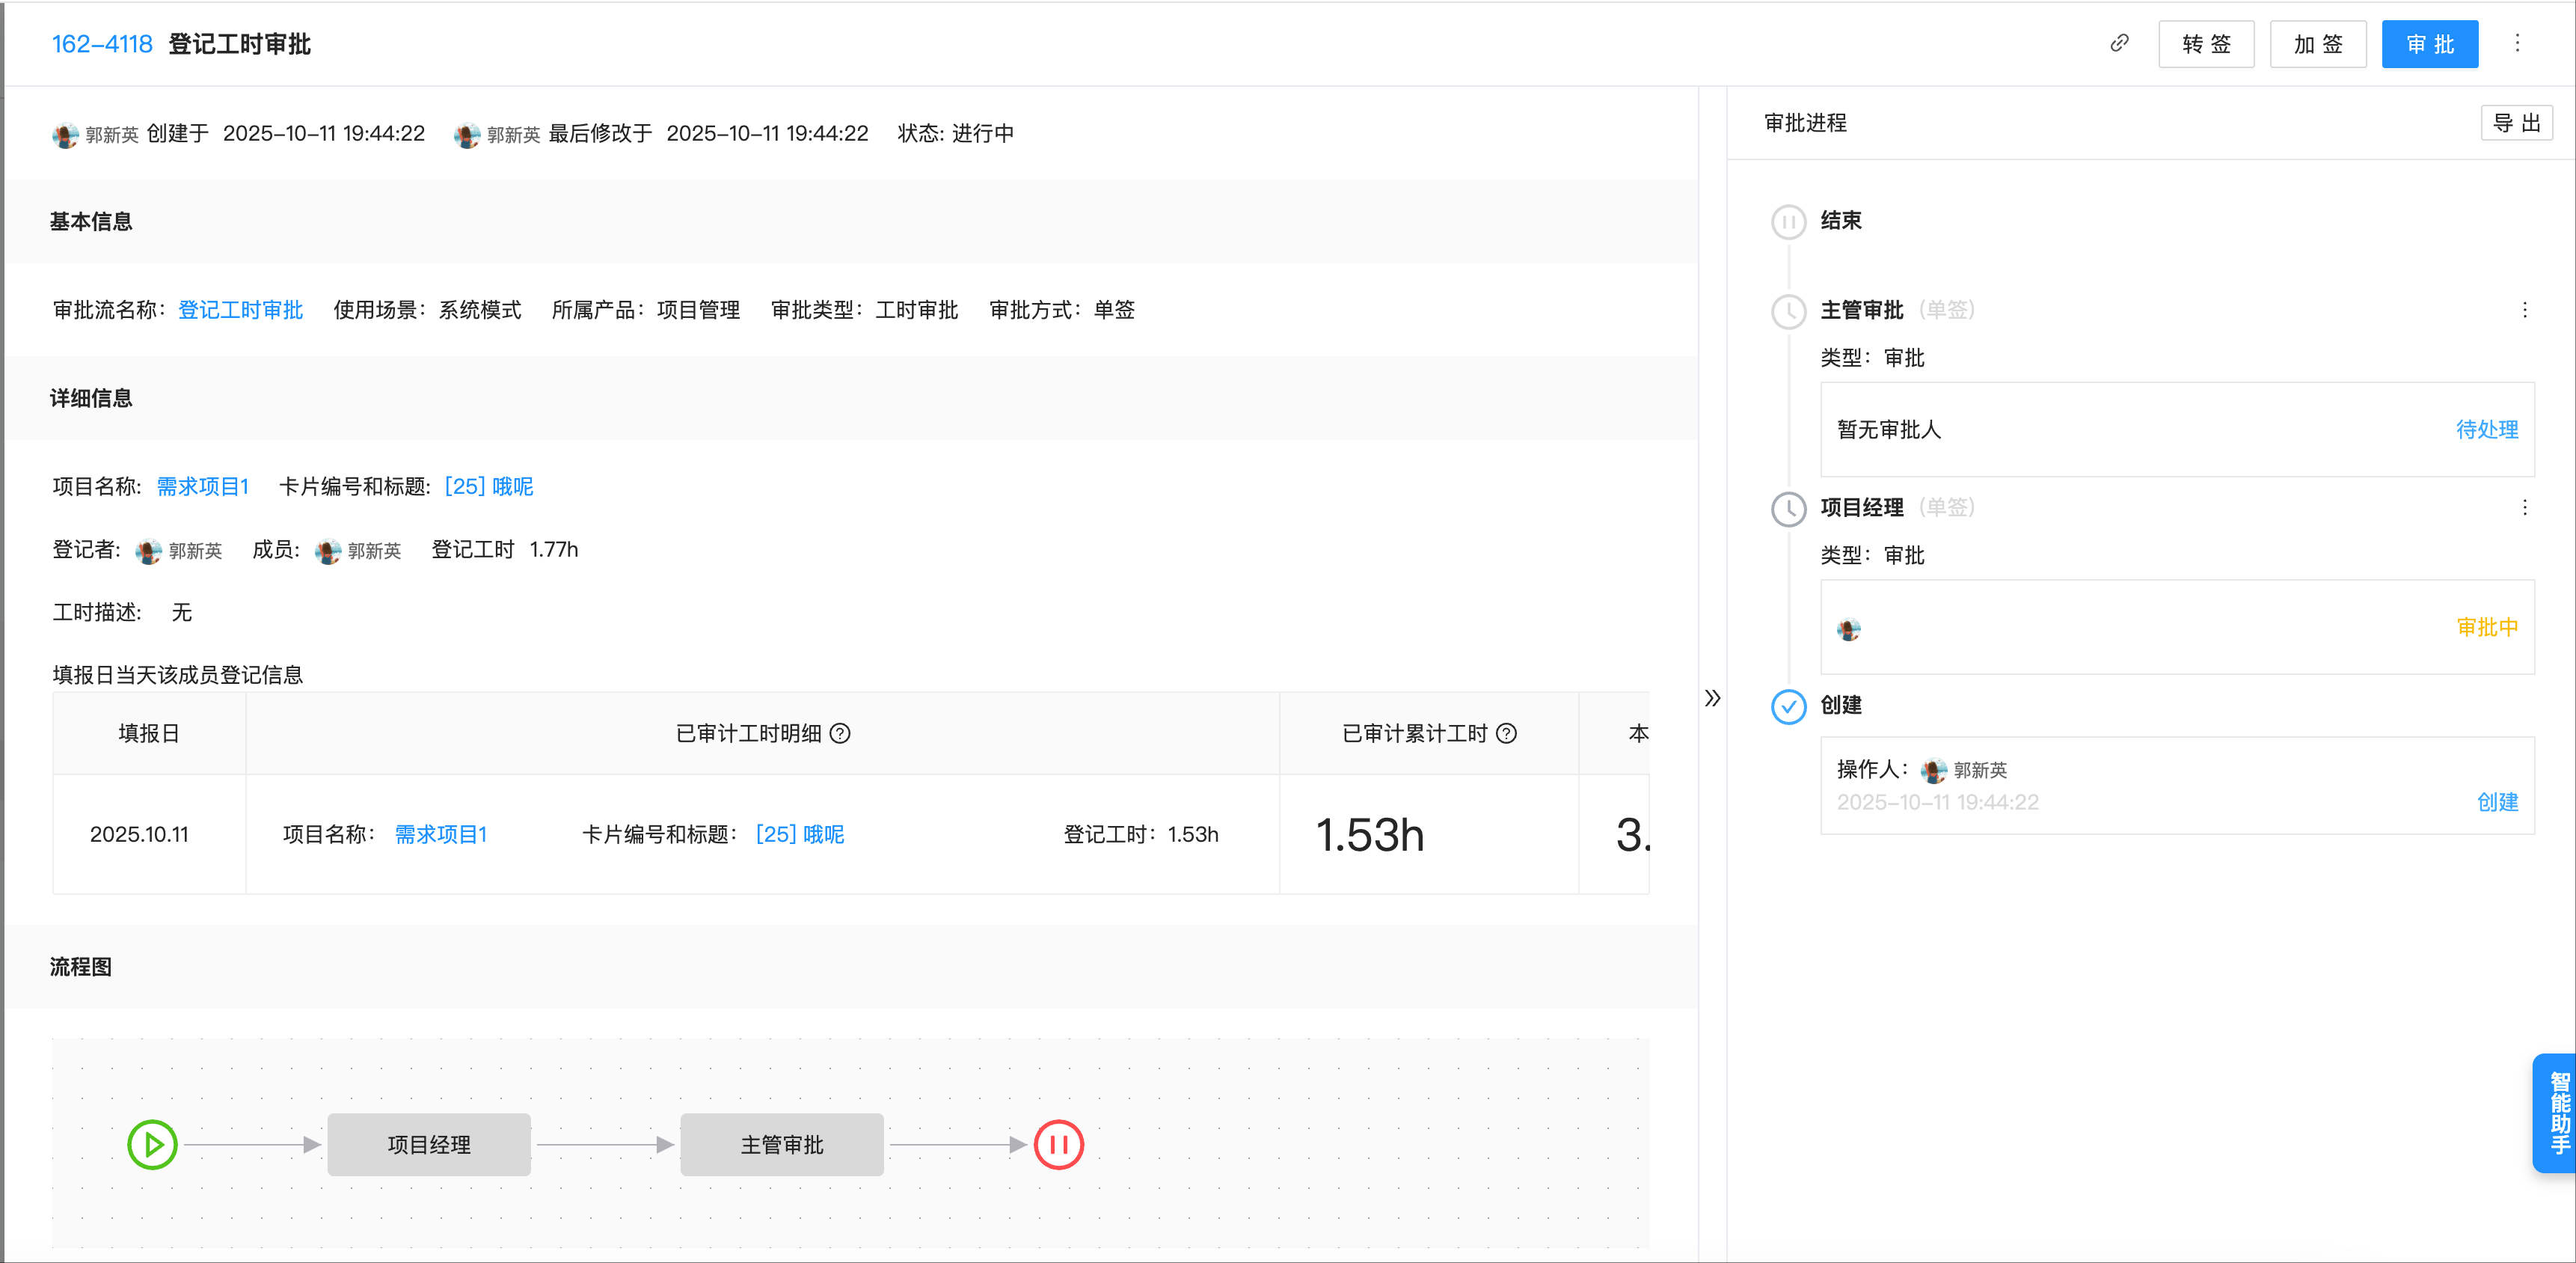Click the red end node icon
The width and height of the screenshot is (2576, 1263).
pyautogui.click(x=1058, y=1144)
